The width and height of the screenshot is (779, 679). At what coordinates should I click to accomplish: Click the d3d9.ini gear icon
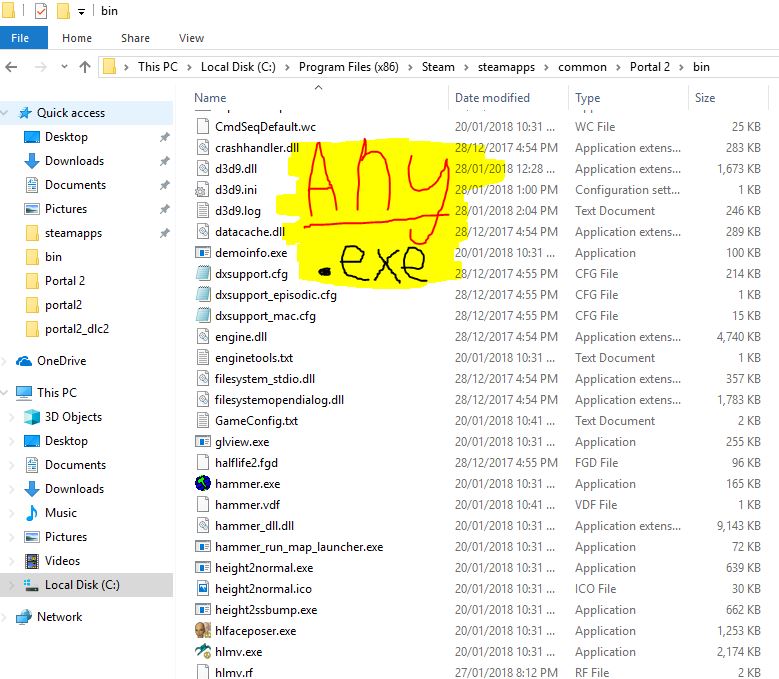click(202, 190)
